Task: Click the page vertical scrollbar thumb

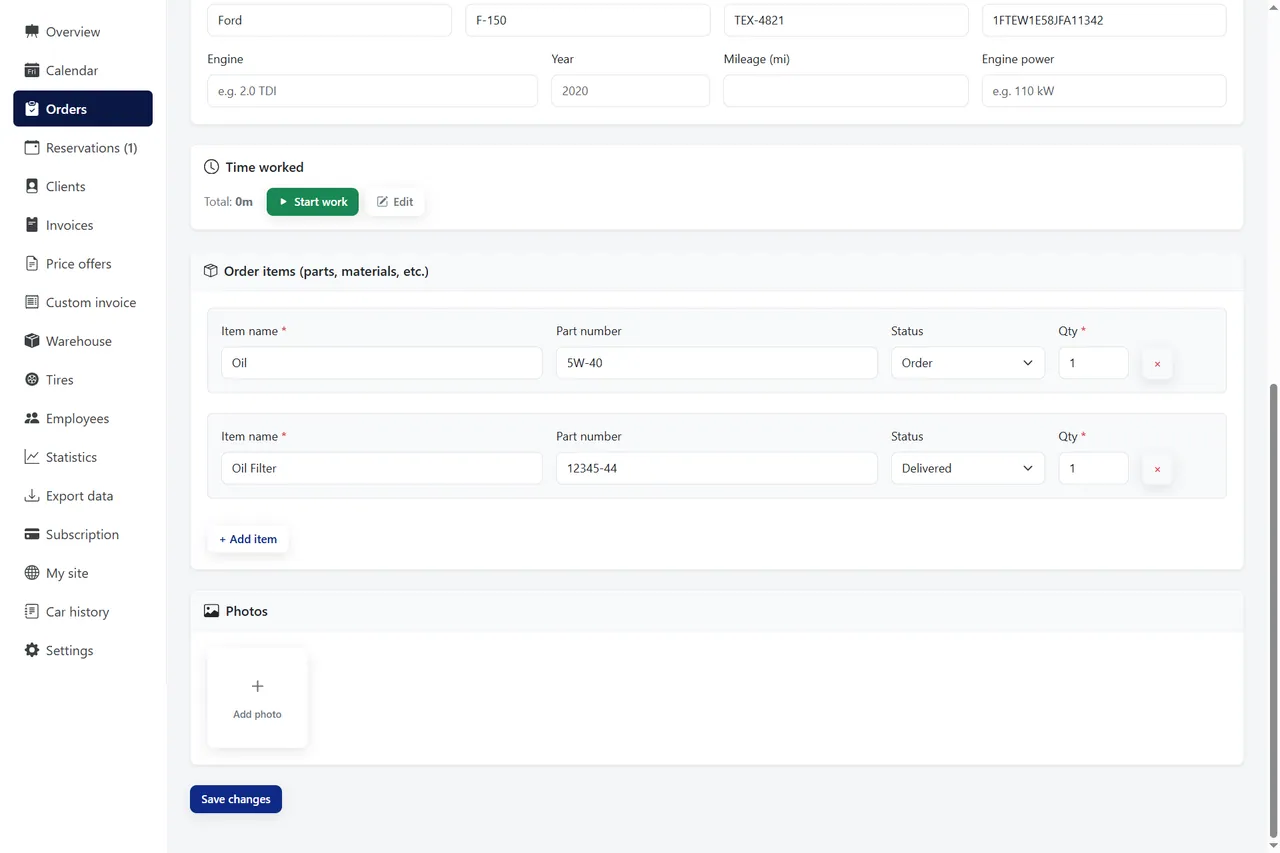Action: [x=1273, y=610]
